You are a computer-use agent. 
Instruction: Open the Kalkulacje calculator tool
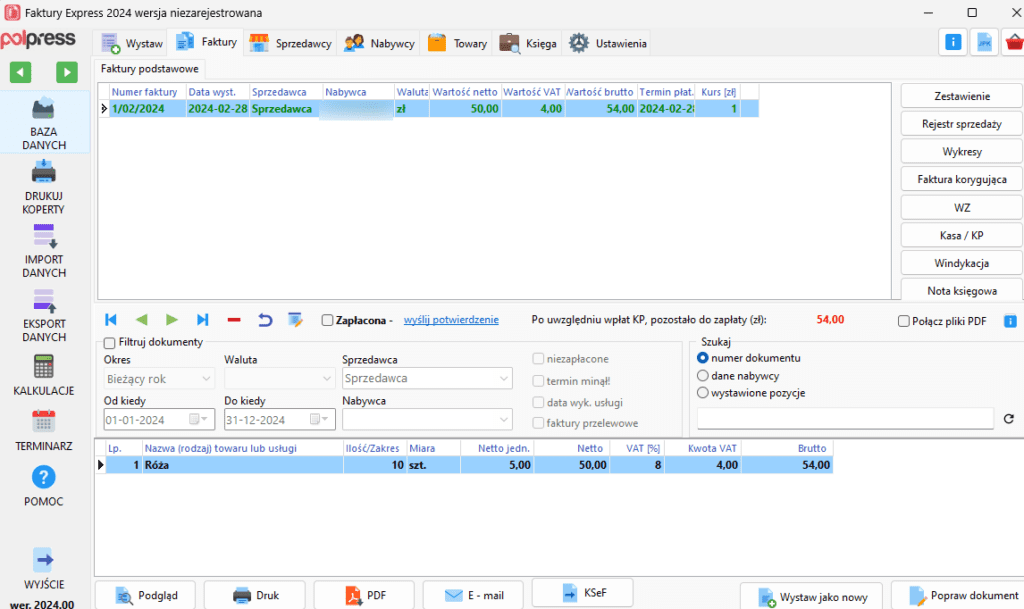[44, 366]
